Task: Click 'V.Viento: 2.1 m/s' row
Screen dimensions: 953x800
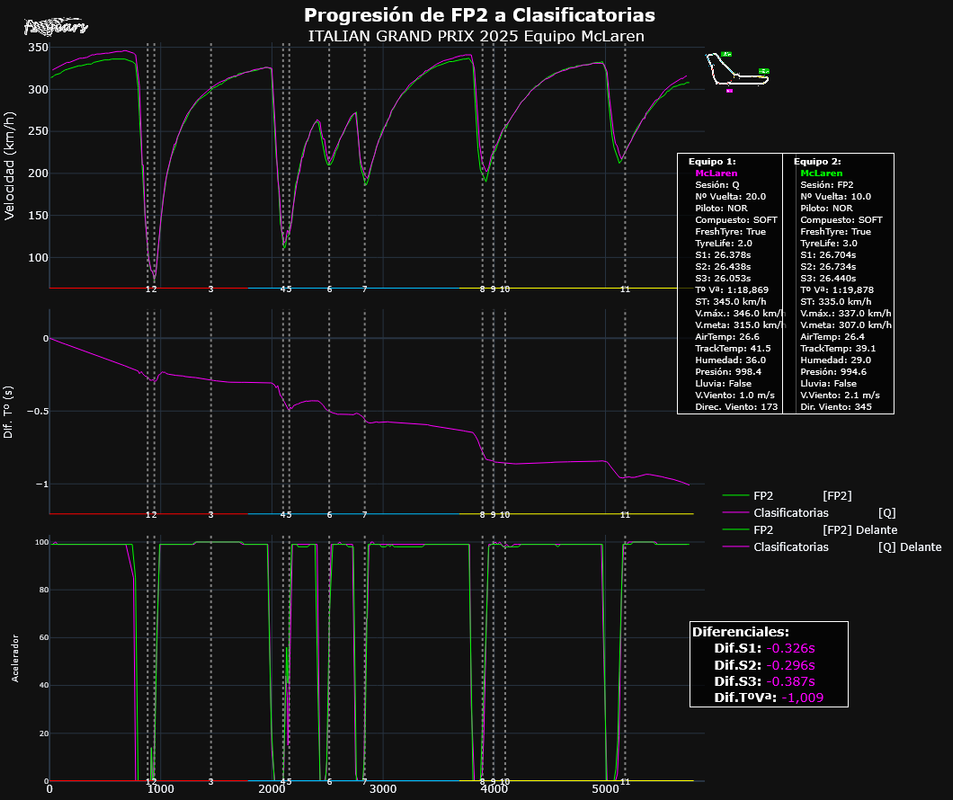Action: click(840, 395)
